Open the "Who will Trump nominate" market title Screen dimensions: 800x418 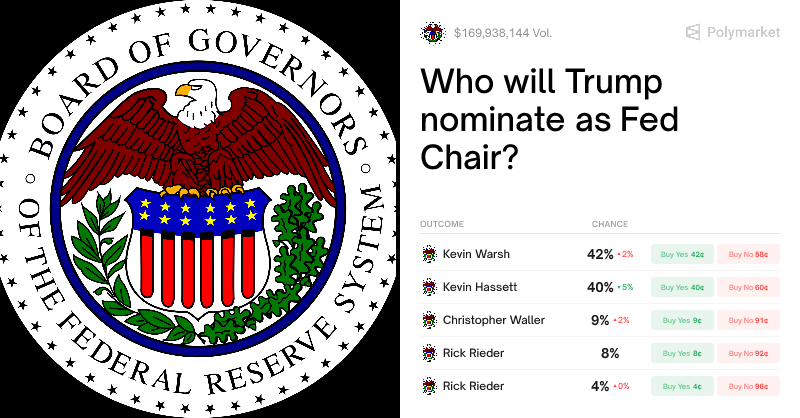549,120
